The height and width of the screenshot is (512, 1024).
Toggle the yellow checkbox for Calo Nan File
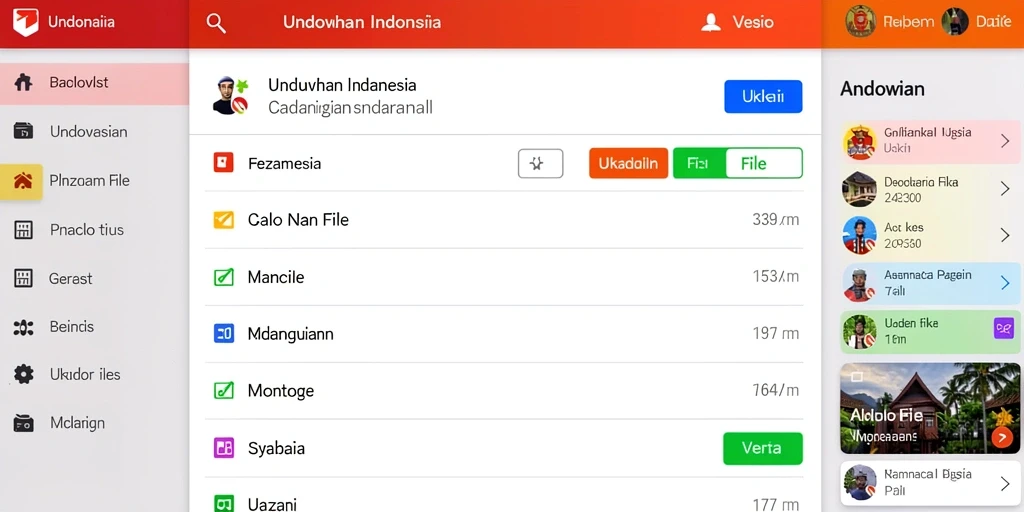click(223, 219)
